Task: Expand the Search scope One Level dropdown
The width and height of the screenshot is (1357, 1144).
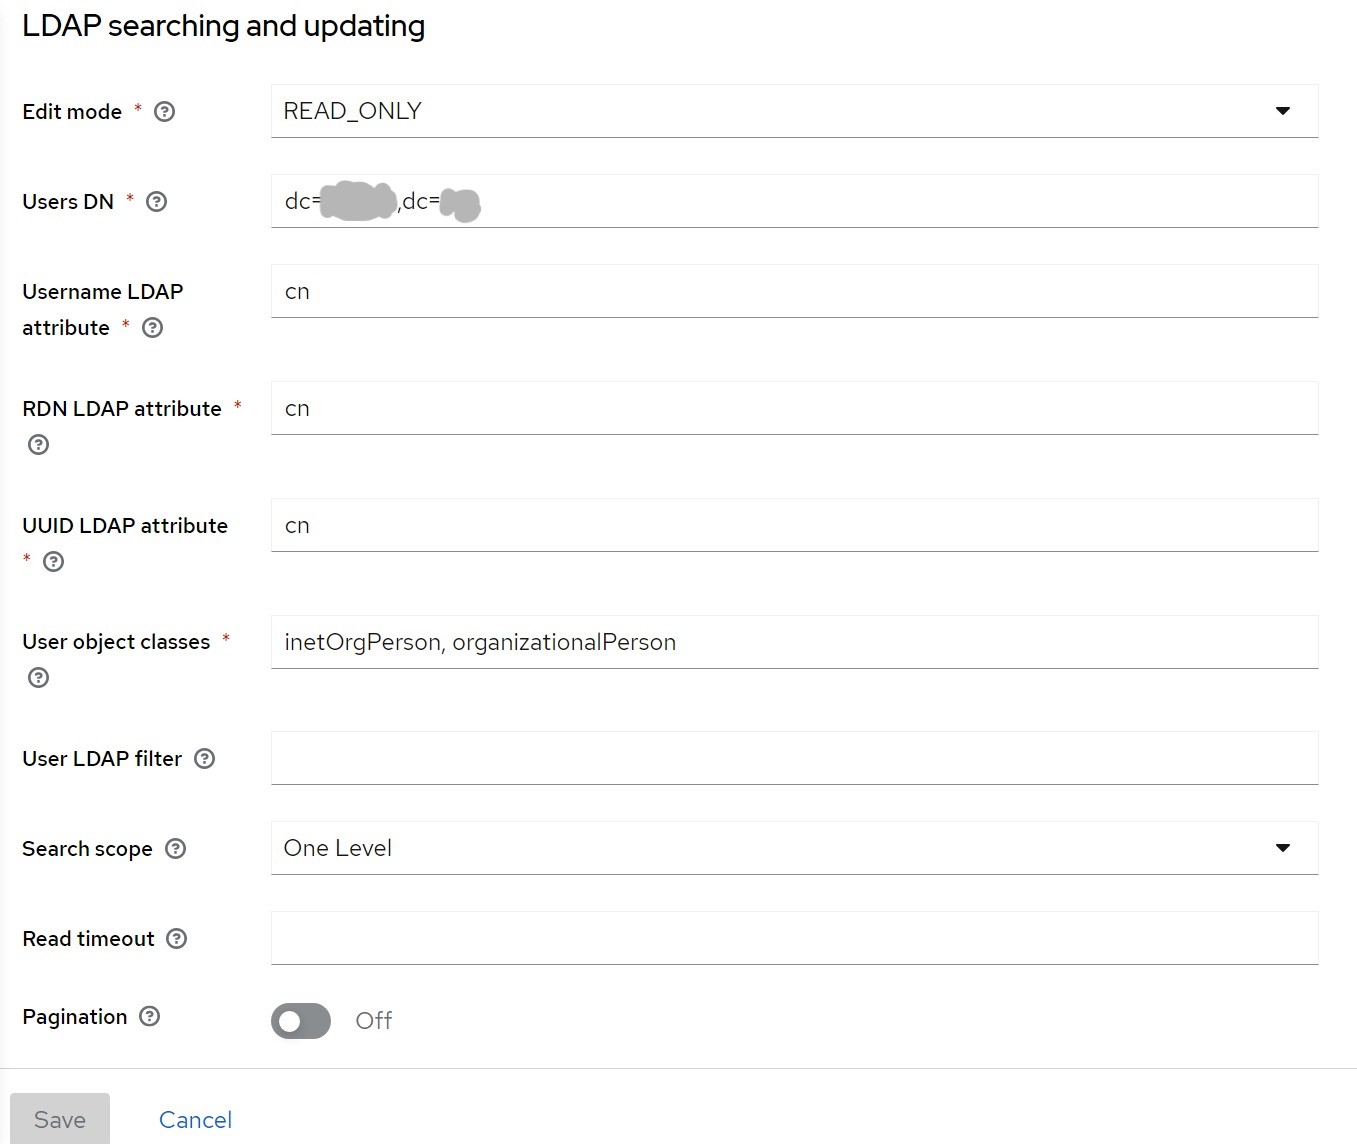Action: click(x=794, y=848)
